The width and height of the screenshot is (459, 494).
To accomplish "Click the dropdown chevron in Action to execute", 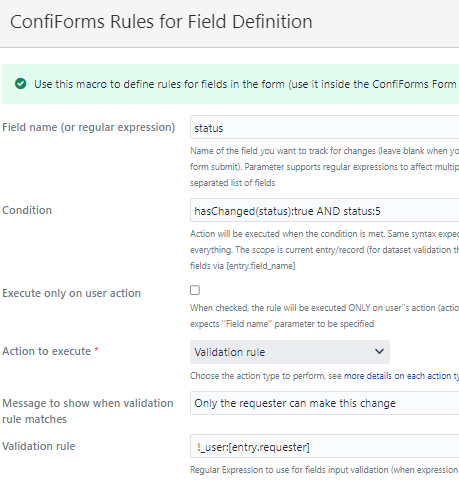I will (x=379, y=351).
